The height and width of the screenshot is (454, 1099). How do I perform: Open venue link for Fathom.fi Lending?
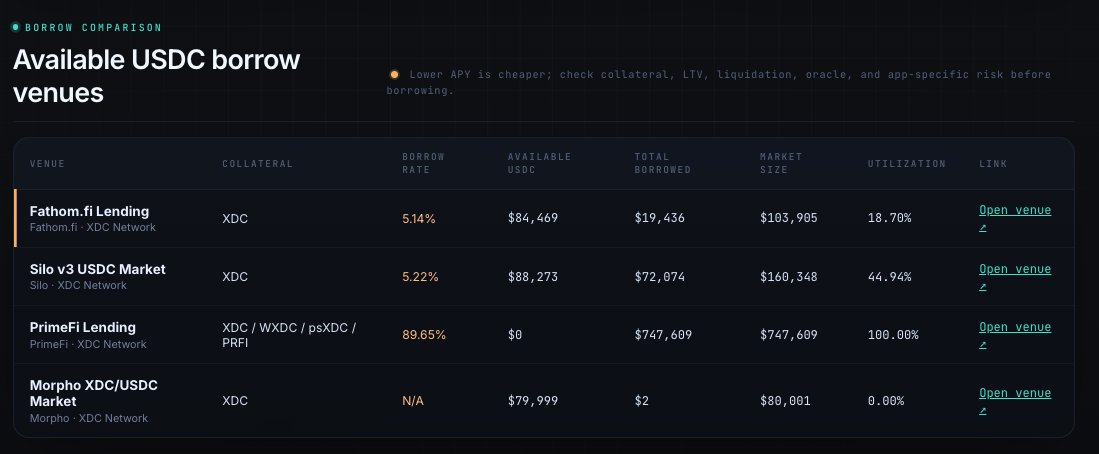click(1015, 218)
